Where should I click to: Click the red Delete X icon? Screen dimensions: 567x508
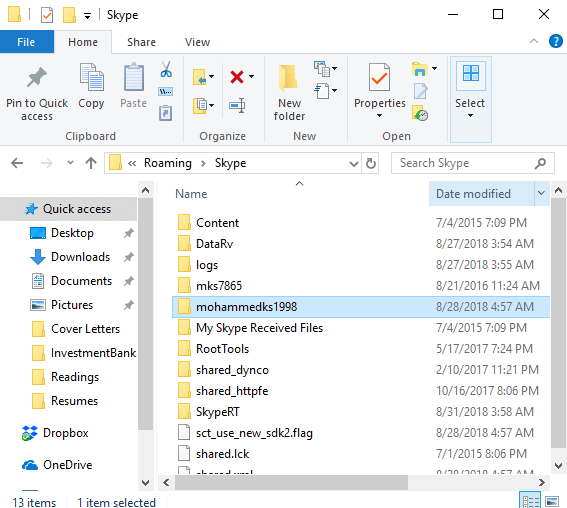237,77
